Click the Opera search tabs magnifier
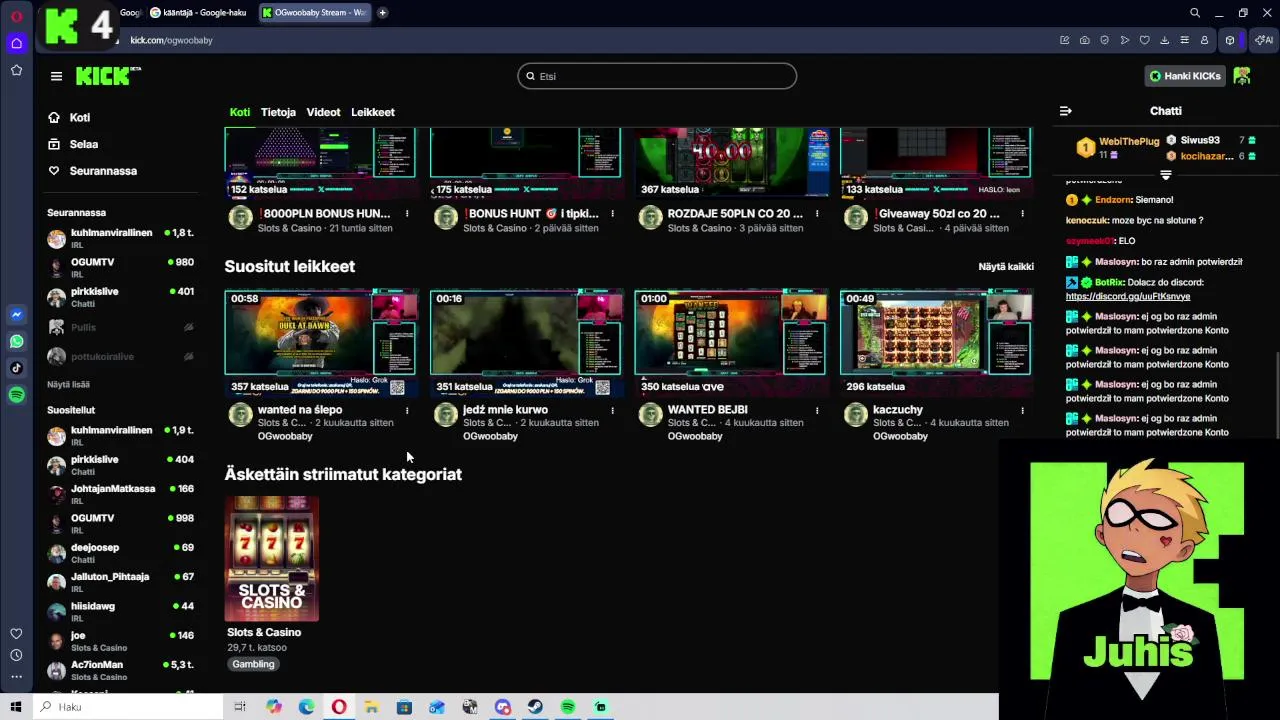 coord(1195,13)
